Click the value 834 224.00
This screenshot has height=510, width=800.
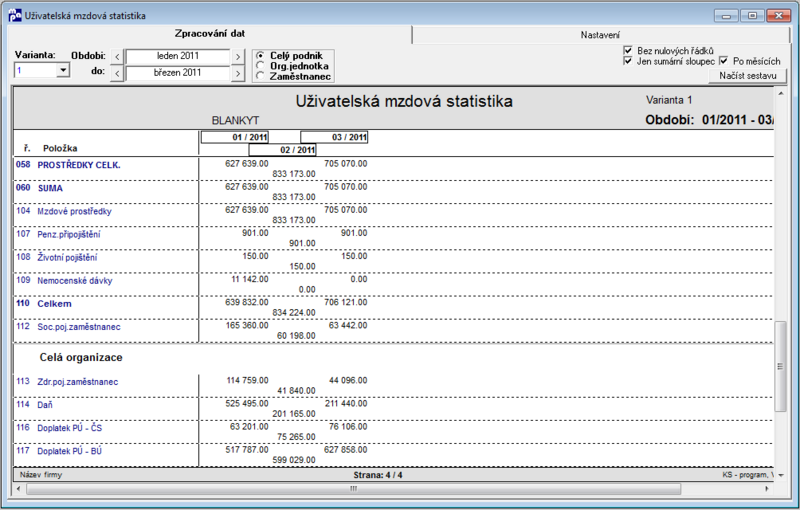point(294,313)
